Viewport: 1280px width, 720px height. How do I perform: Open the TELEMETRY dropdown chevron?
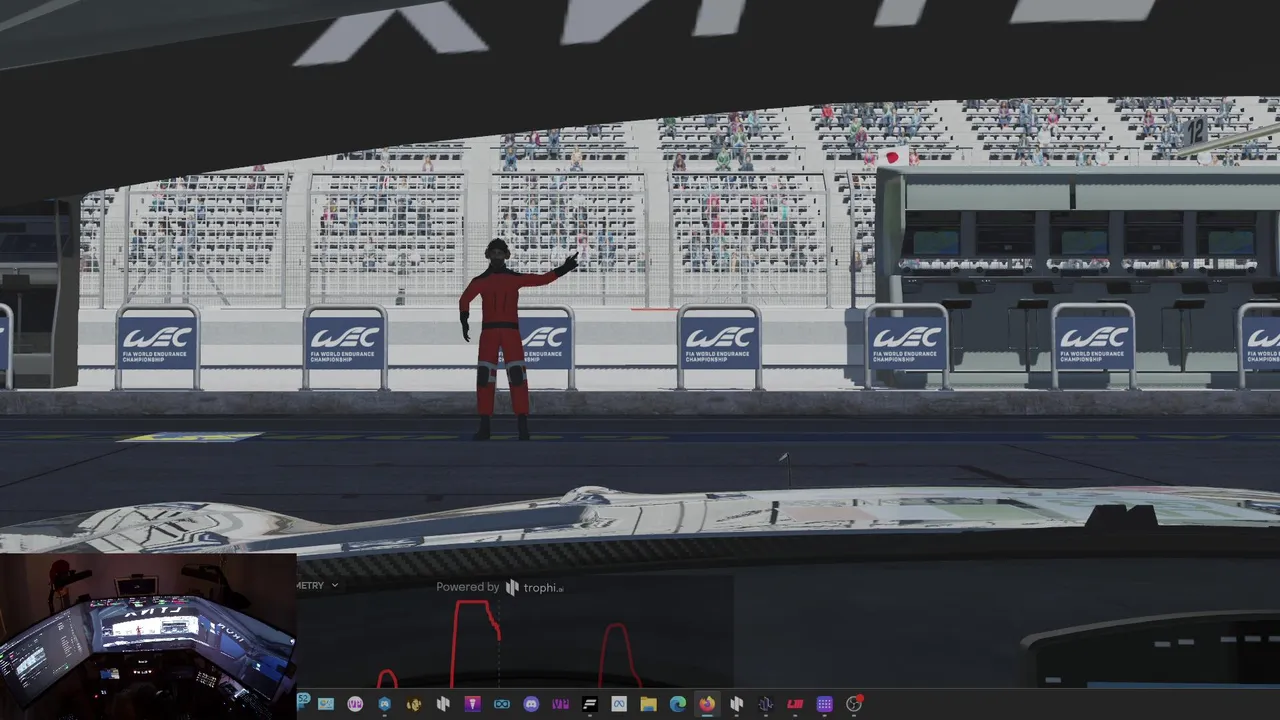click(x=334, y=585)
